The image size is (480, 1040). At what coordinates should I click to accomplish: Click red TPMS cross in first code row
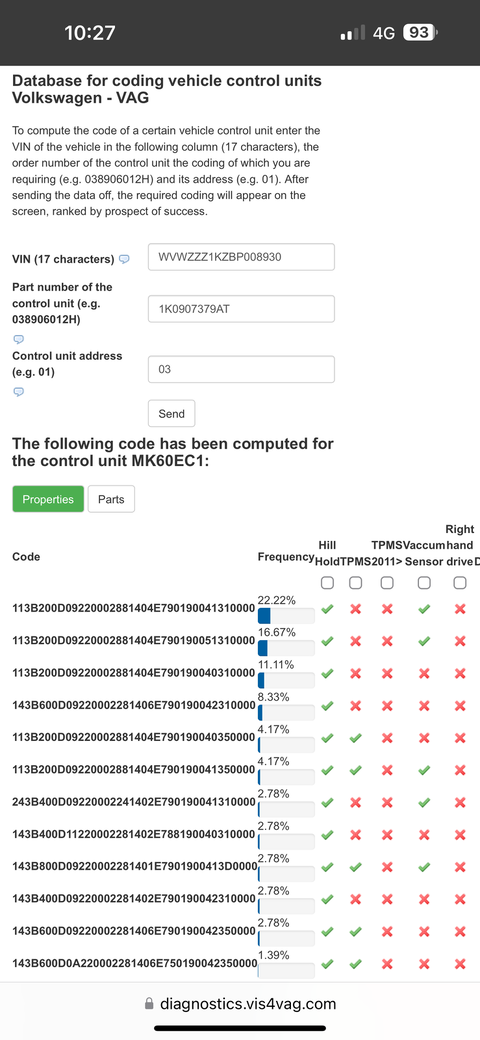pos(355,609)
